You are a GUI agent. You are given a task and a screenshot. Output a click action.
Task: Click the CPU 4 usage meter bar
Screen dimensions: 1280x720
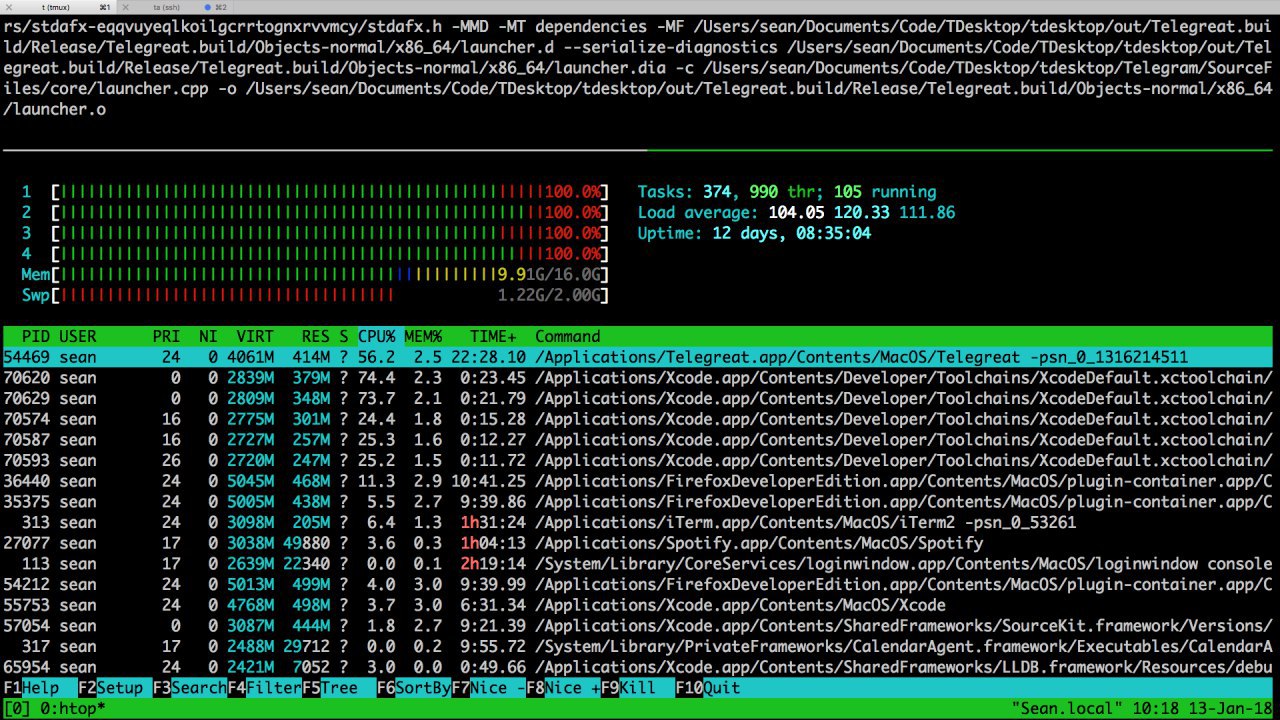[x=330, y=254]
